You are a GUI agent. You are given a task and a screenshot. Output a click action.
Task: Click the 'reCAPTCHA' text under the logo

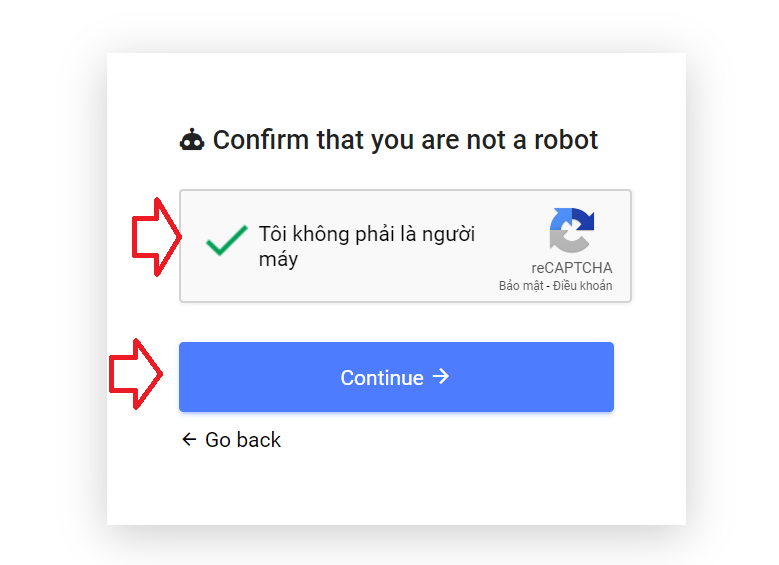(572, 268)
